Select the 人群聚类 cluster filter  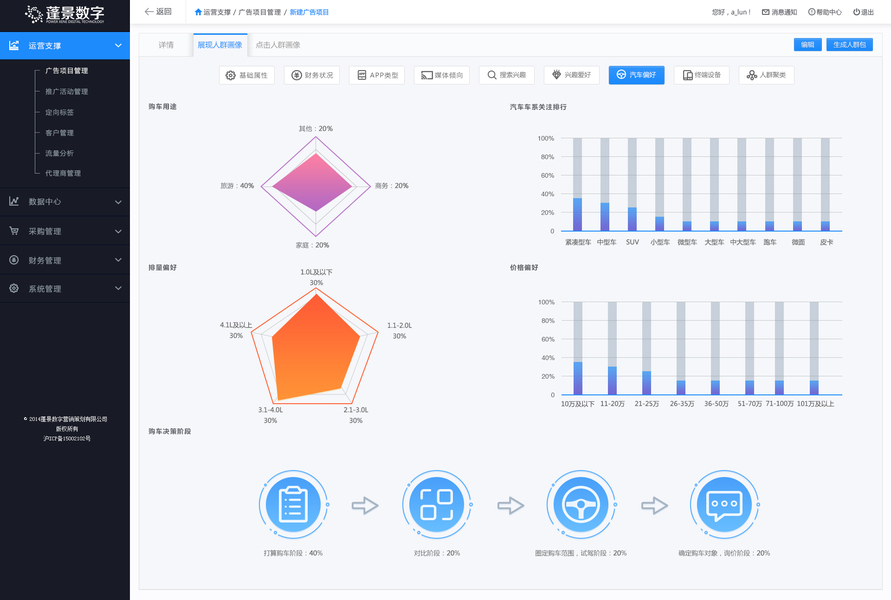tap(767, 75)
